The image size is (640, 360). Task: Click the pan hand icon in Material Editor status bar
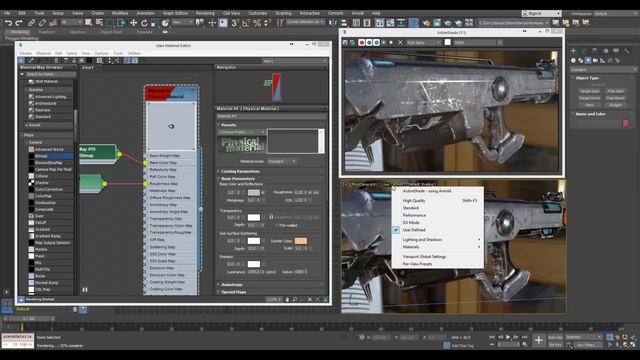point(287,299)
